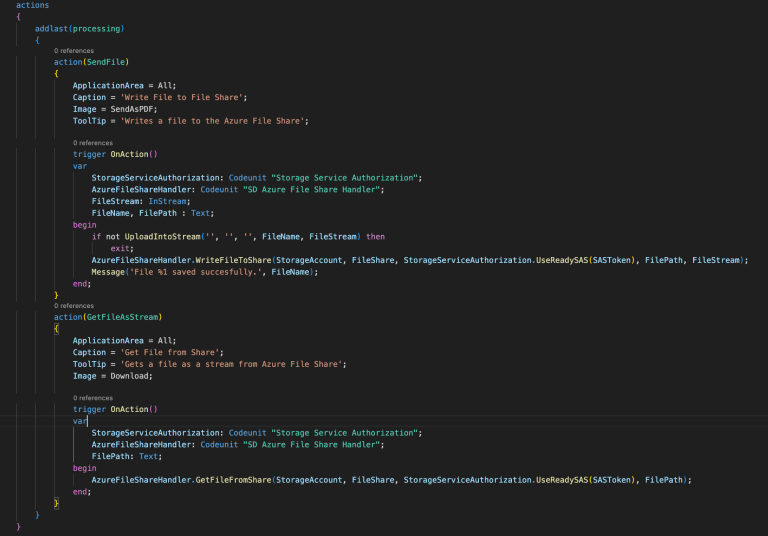Click '0 references' above action(GetFileAsStream)
This screenshot has height=536, width=768.
click(x=73, y=306)
